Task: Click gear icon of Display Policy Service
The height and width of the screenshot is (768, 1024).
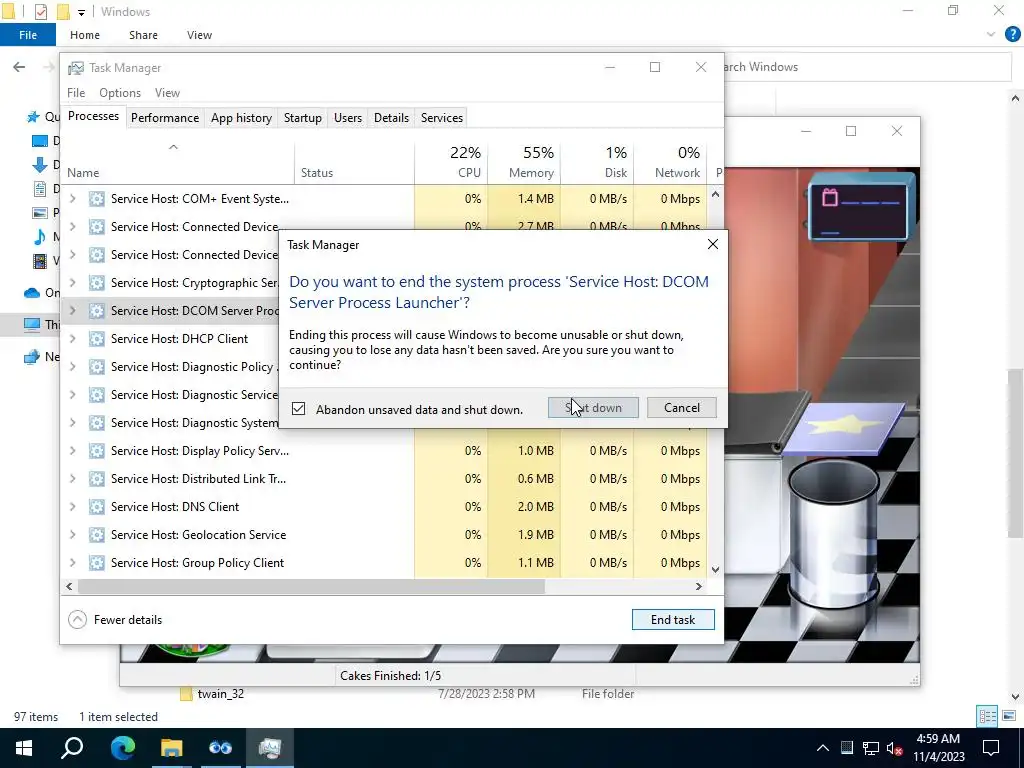Action: pos(97,451)
